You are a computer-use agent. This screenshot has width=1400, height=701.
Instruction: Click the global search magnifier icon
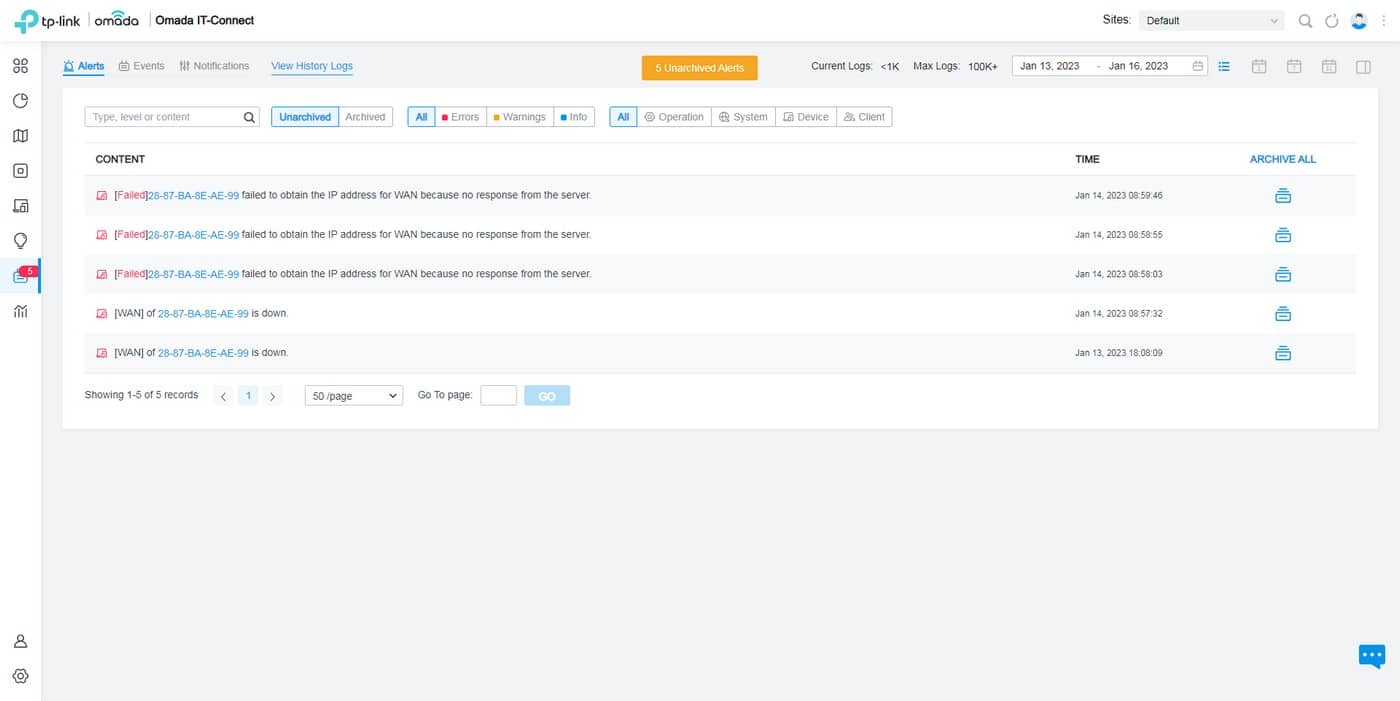pos(1305,21)
